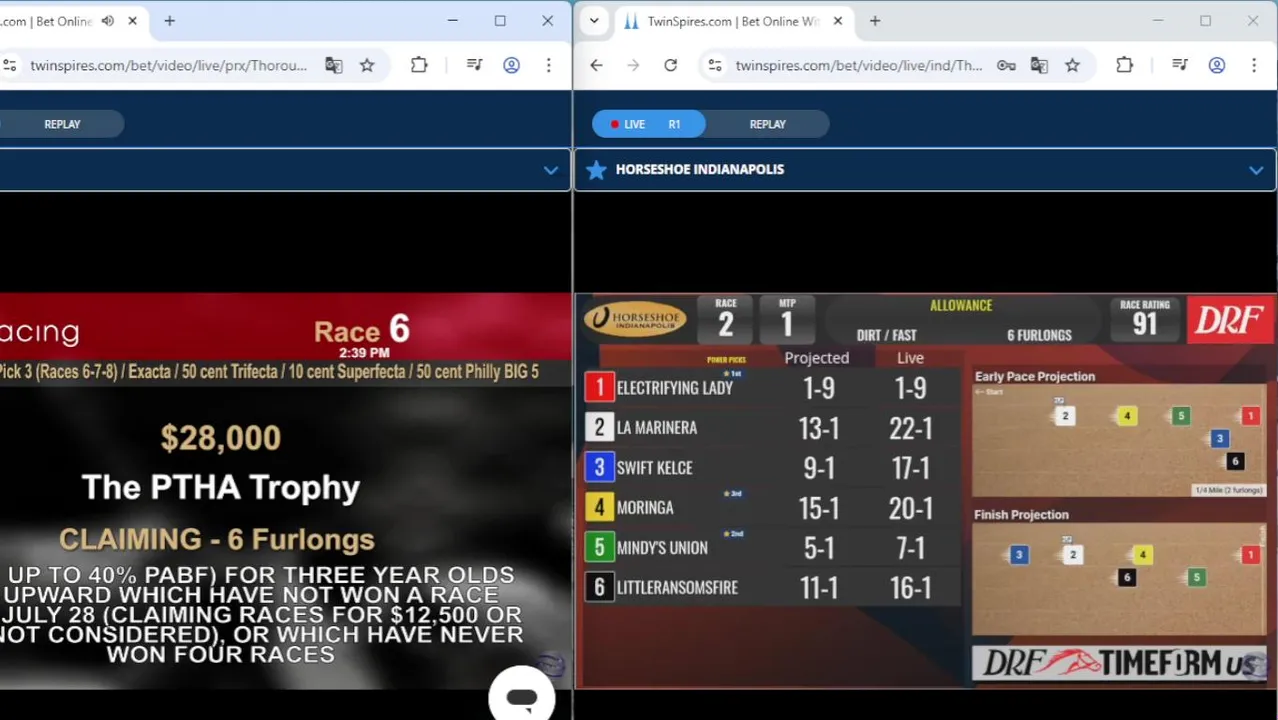
Task: Click The PTHA Trophy title
Action: click(x=221, y=488)
